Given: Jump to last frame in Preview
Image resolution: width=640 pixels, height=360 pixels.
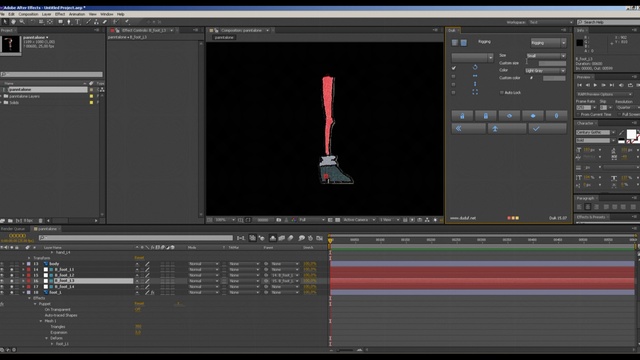Looking at the screenshot, I should pyautogui.click(x=612, y=85).
